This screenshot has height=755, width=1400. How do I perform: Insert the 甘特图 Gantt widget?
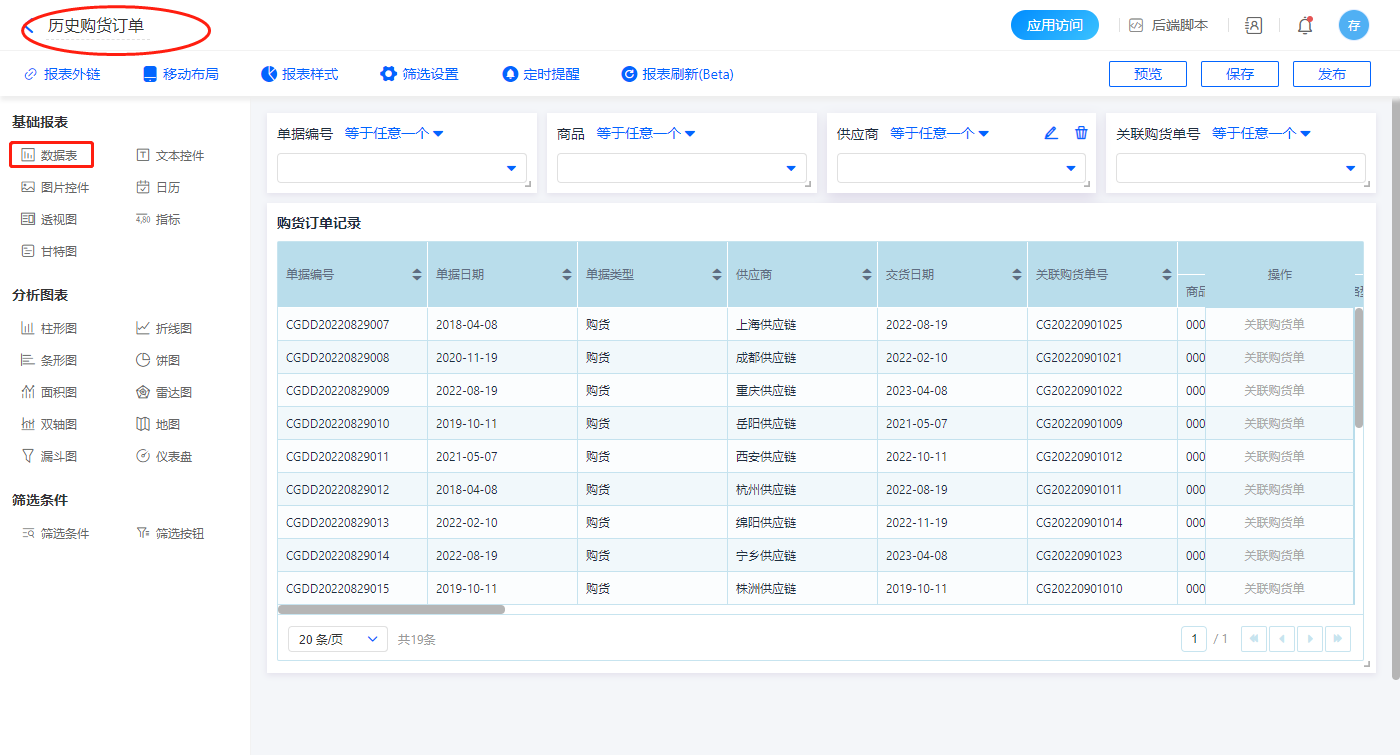pos(50,251)
